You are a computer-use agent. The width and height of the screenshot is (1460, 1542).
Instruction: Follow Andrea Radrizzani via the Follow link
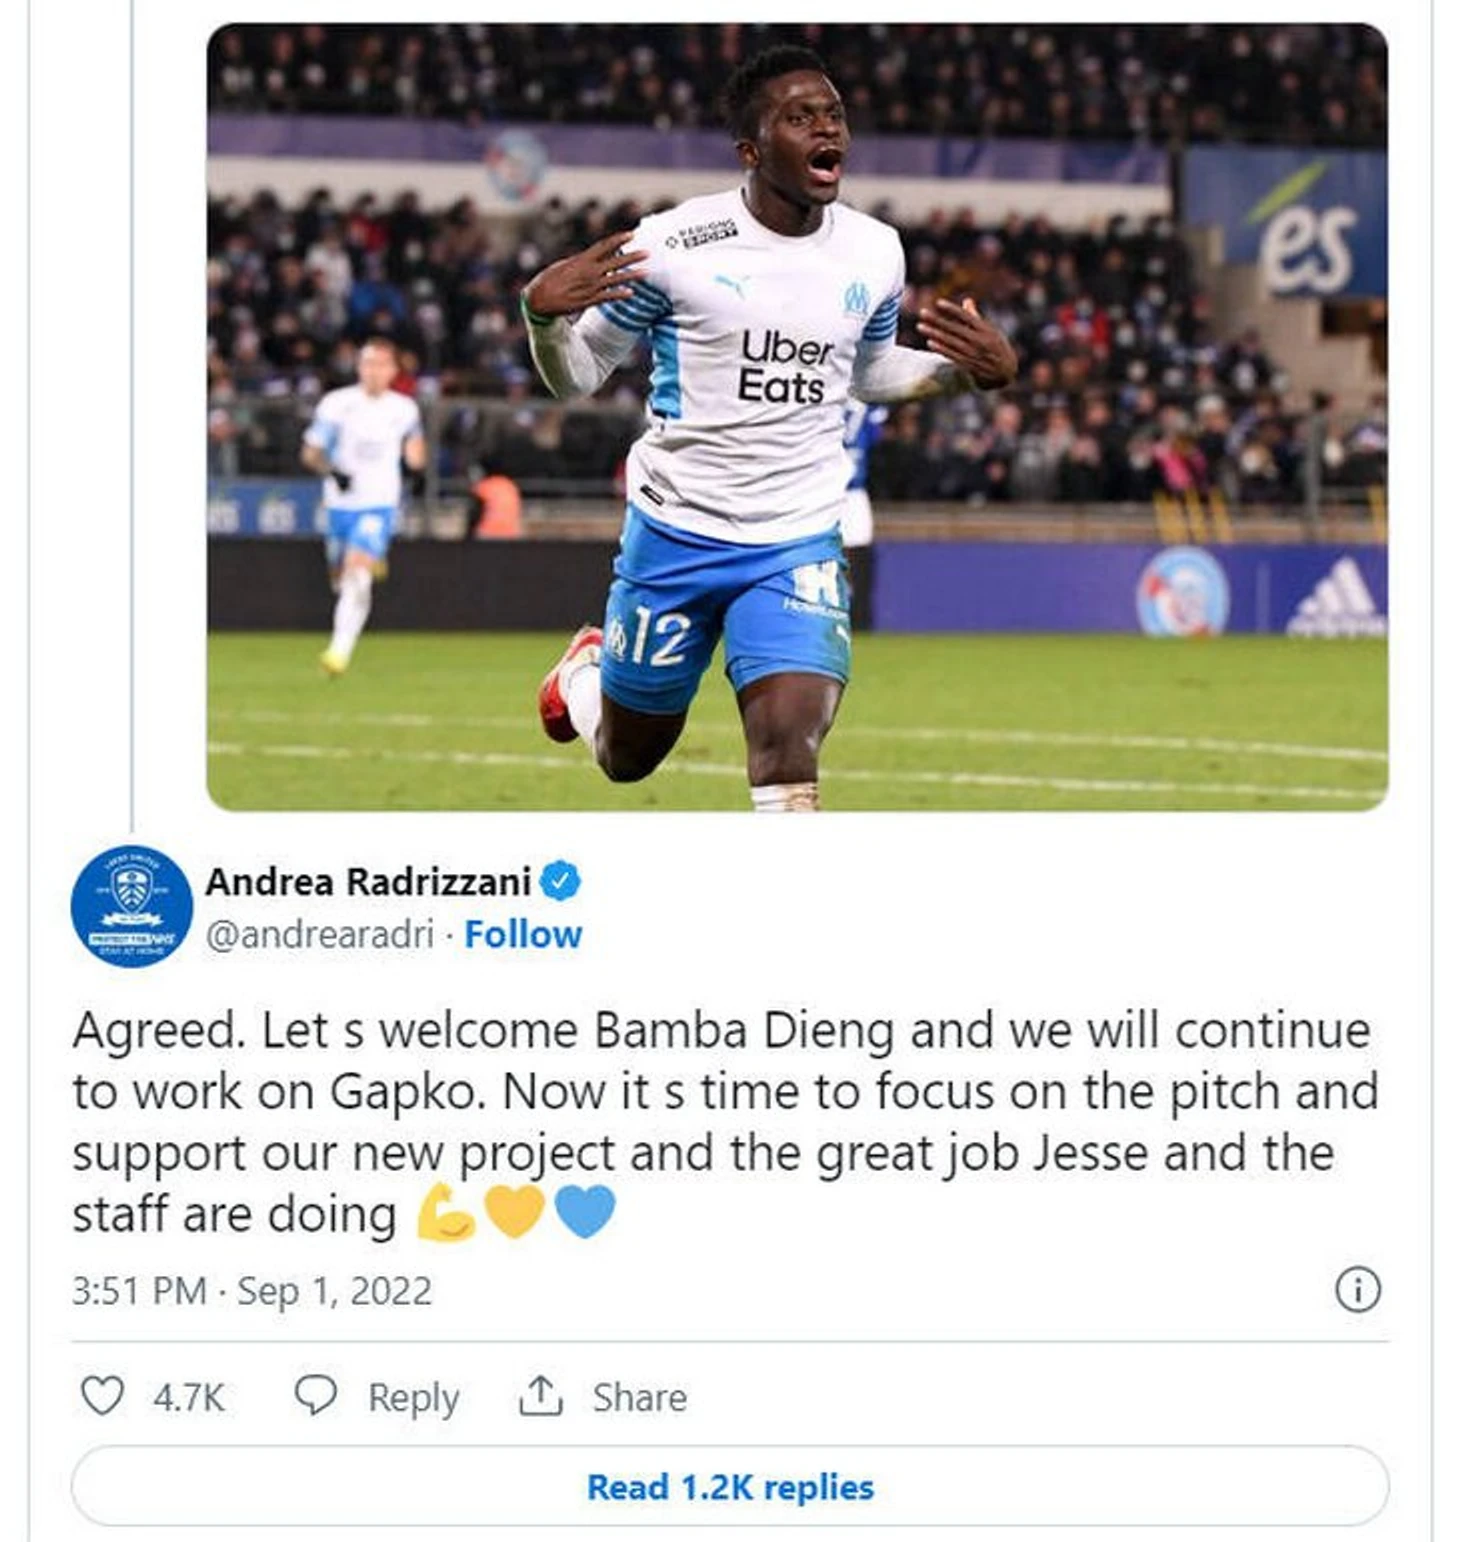[x=523, y=934]
